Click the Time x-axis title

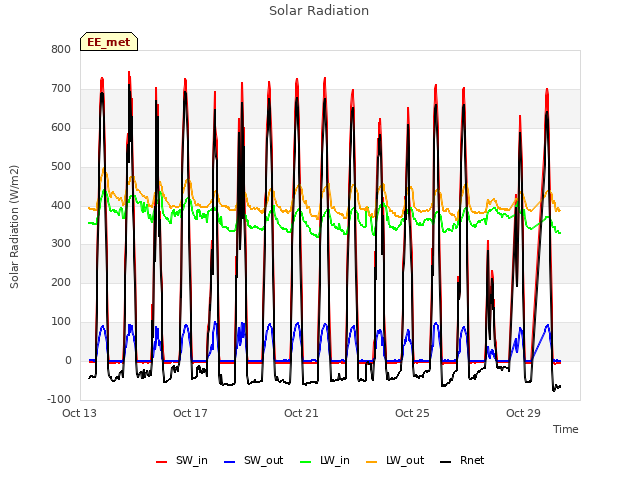pyautogui.click(x=566, y=429)
